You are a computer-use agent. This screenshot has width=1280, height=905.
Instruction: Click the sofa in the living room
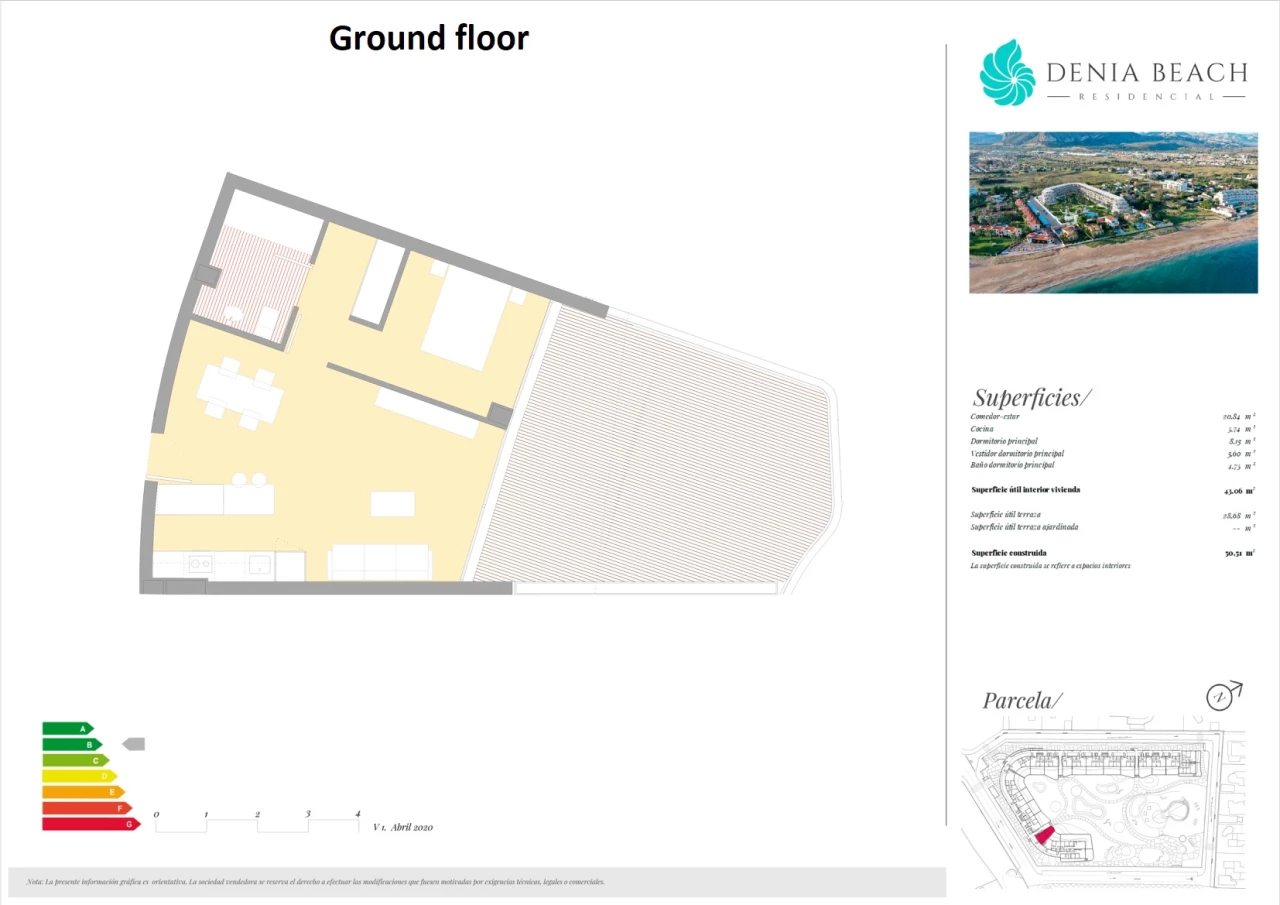point(380,561)
